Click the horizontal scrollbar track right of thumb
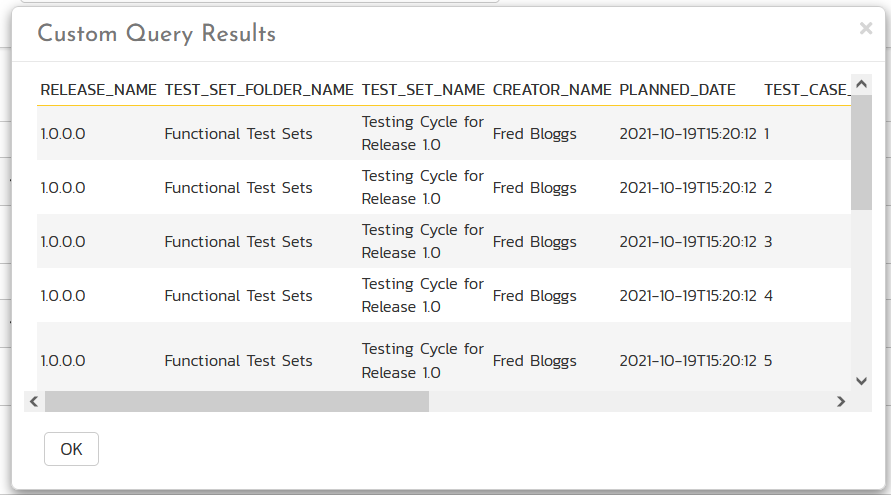This screenshot has height=495, width=891. 630,401
